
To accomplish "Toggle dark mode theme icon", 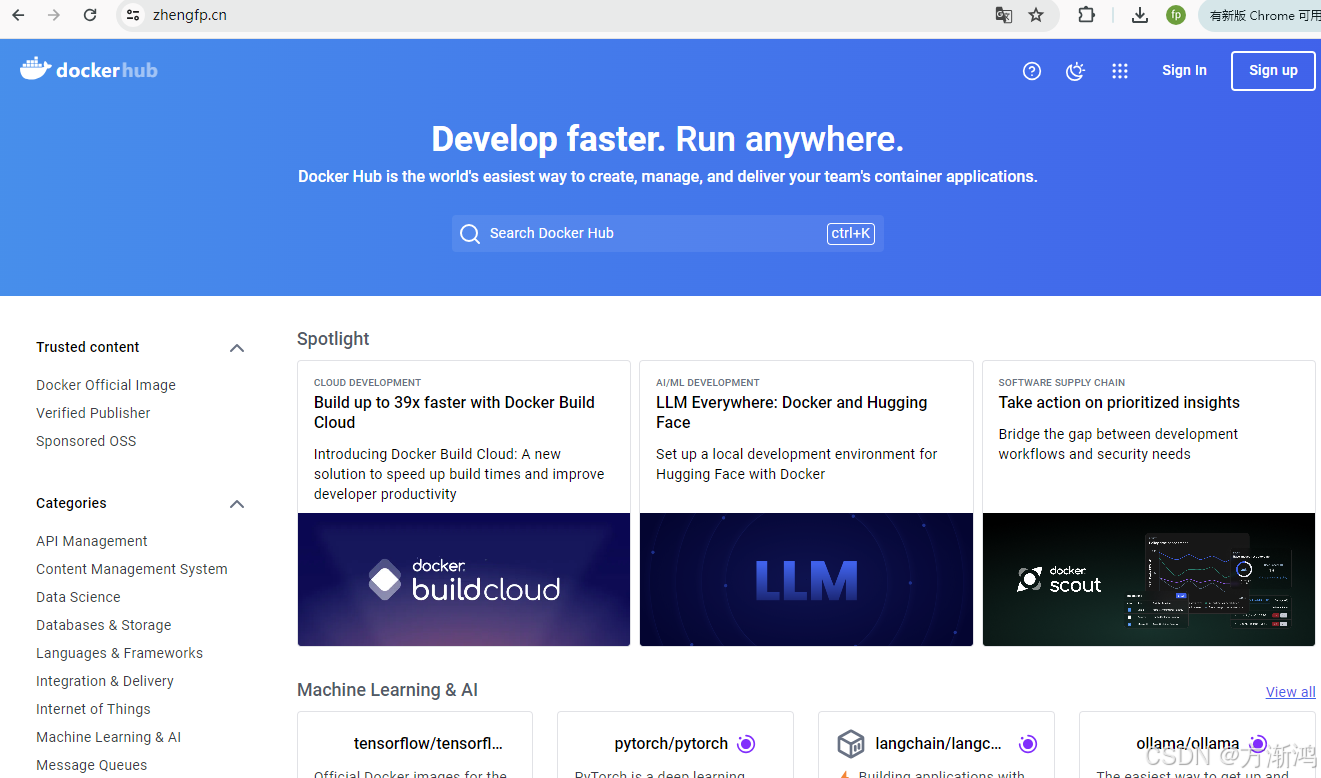I will click(x=1075, y=71).
